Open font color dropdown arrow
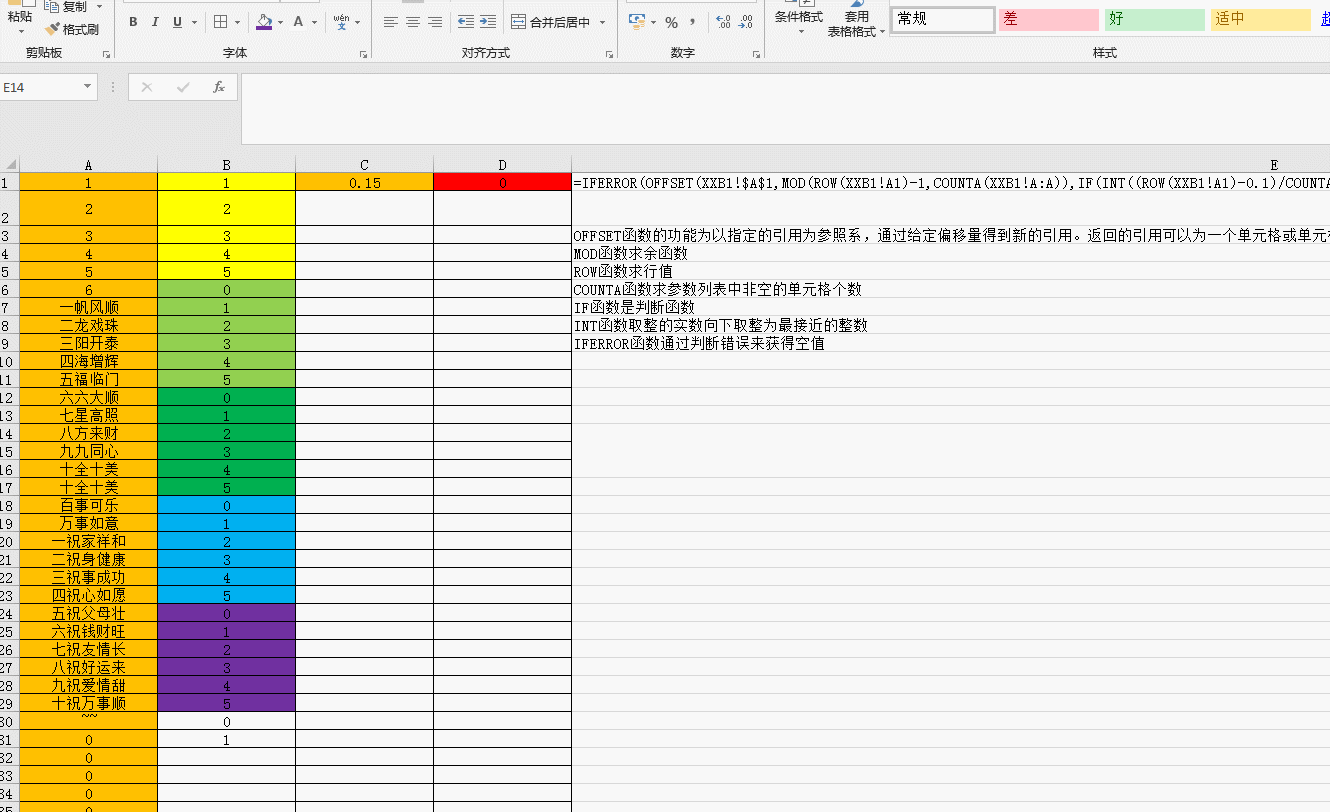The image size is (1330, 812). pos(314,22)
